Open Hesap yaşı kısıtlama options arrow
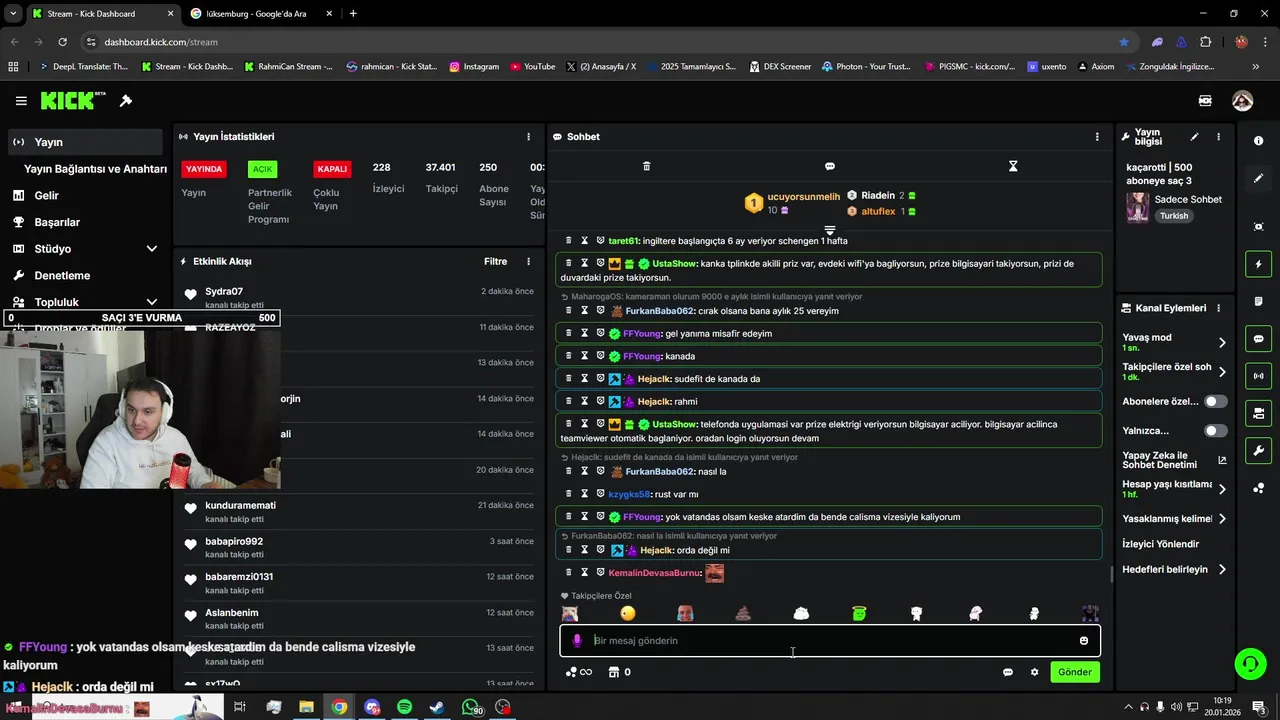 (1222, 489)
